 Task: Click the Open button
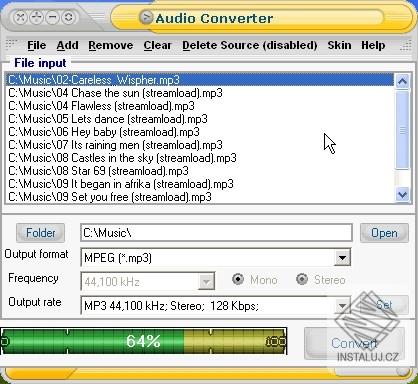click(384, 233)
